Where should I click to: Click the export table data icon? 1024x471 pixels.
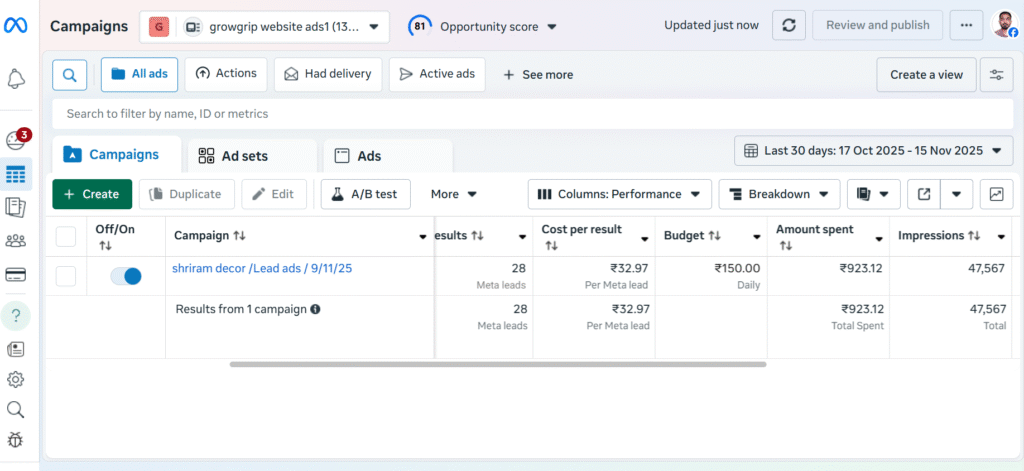[x=923, y=194]
